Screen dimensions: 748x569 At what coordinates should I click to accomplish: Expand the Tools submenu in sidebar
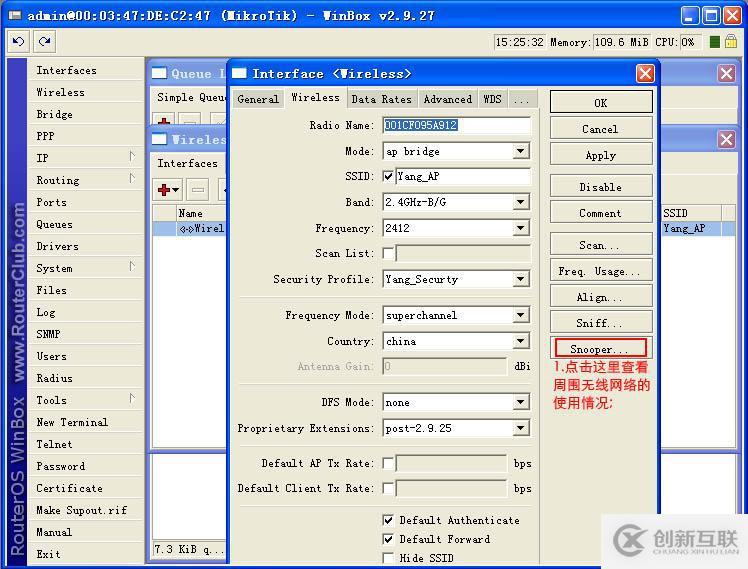(132, 399)
